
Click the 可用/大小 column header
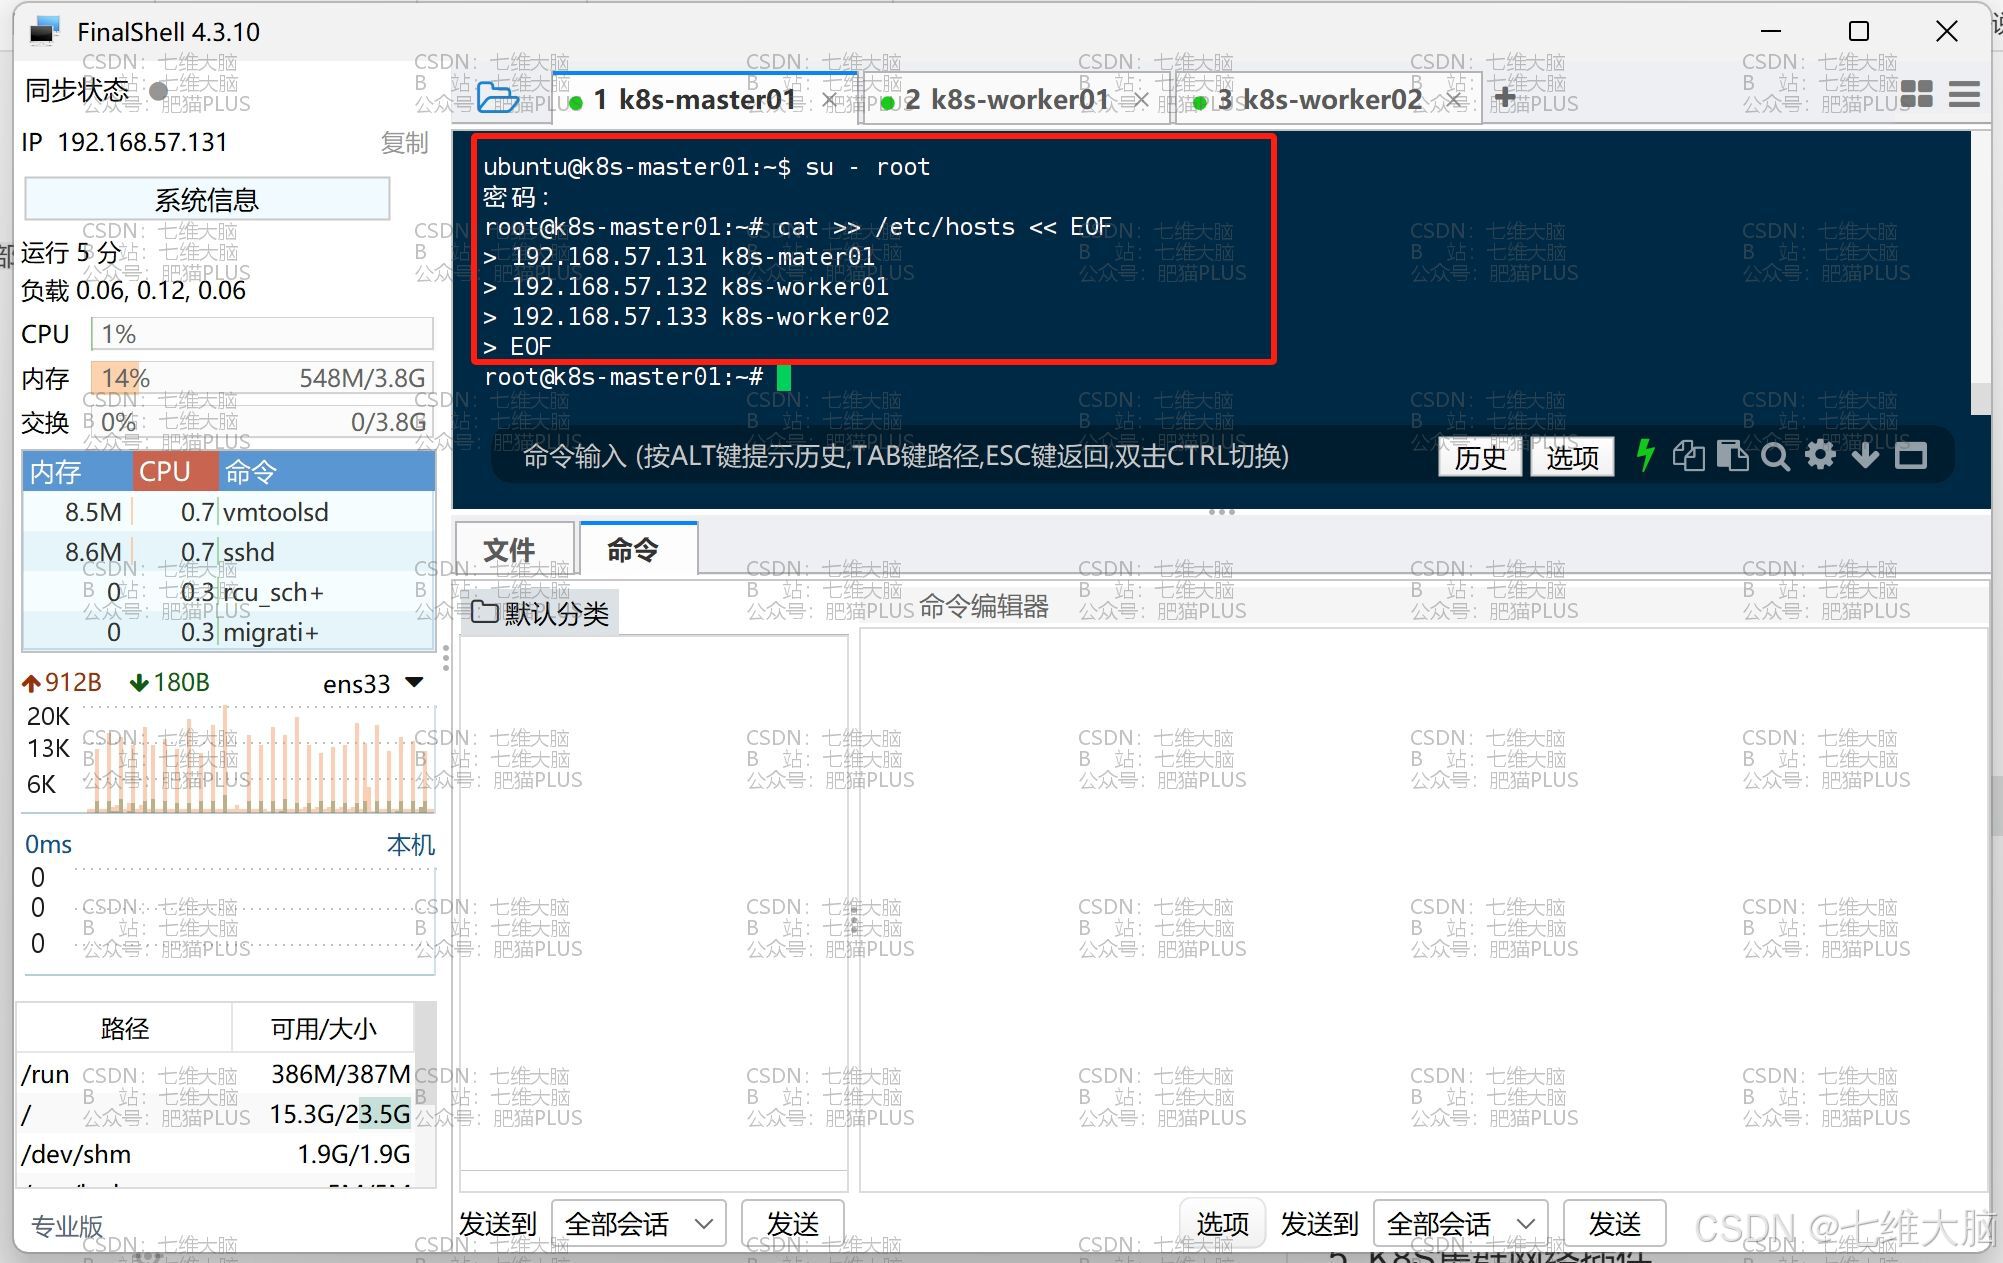(x=323, y=1028)
